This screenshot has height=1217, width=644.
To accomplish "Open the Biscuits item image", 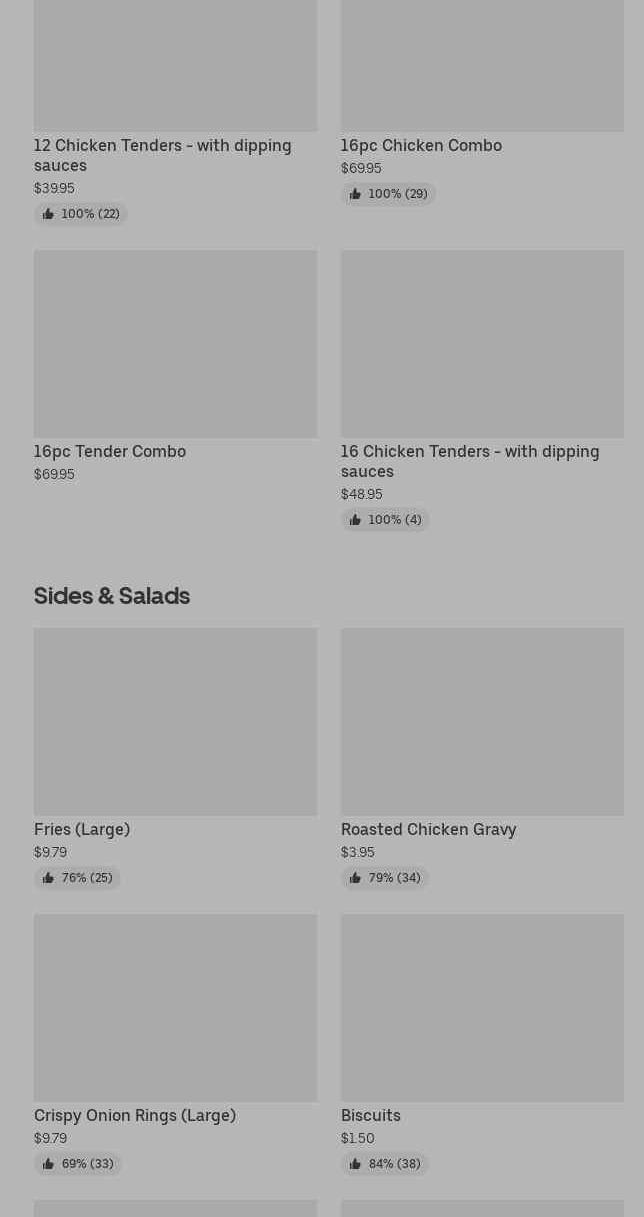I will coord(482,1007).
